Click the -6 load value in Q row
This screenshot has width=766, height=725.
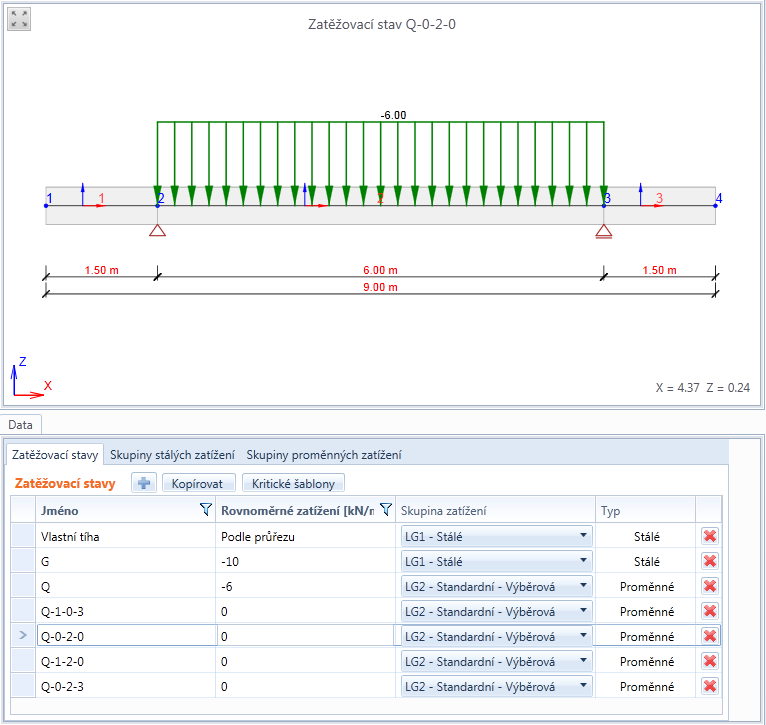305,586
